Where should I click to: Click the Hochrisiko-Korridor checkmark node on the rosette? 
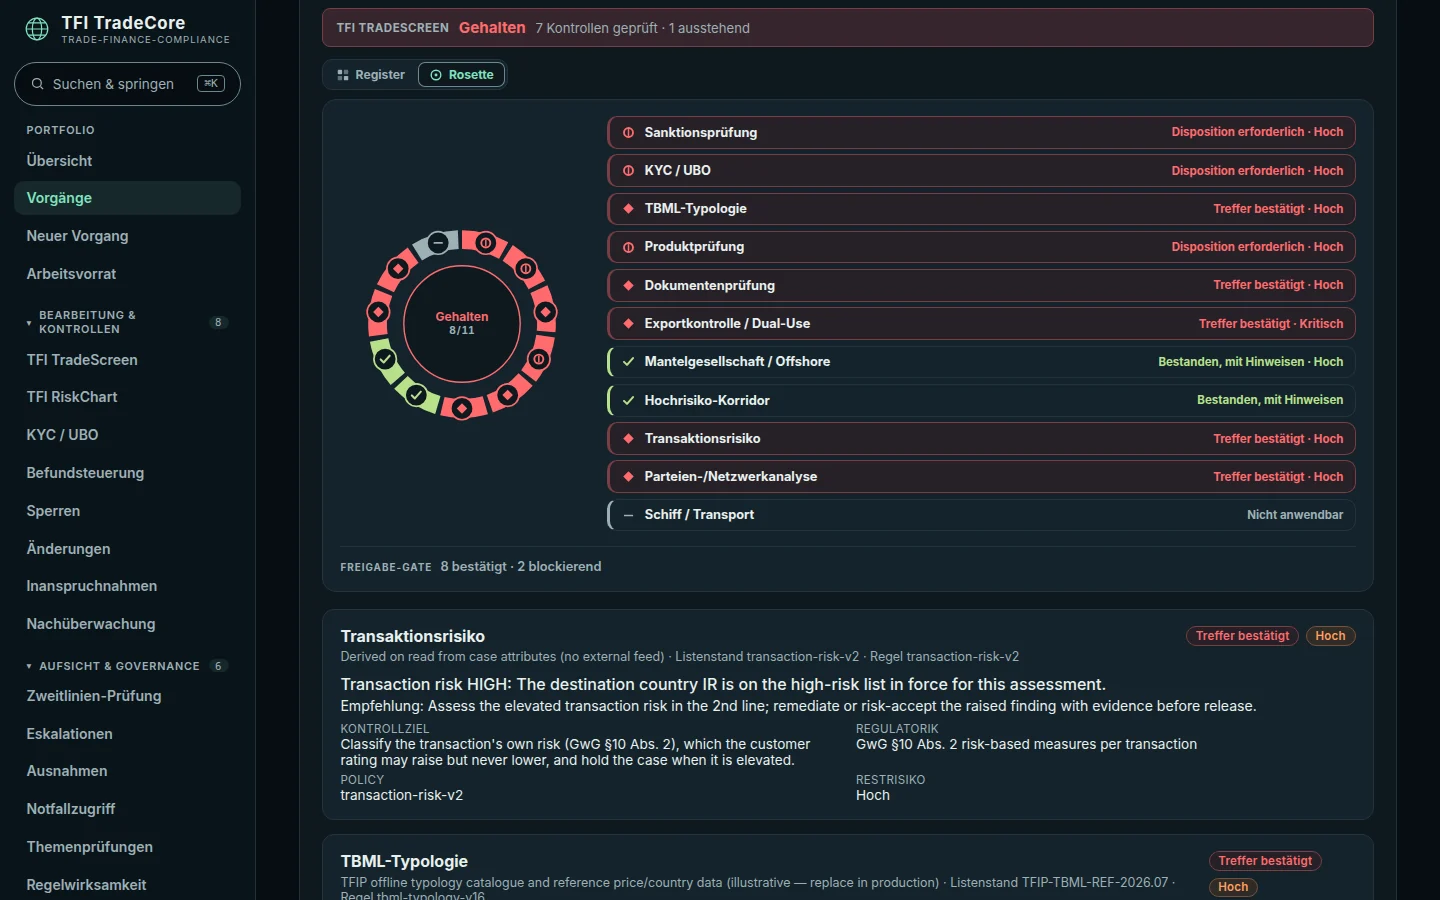[x=385, y=359]
